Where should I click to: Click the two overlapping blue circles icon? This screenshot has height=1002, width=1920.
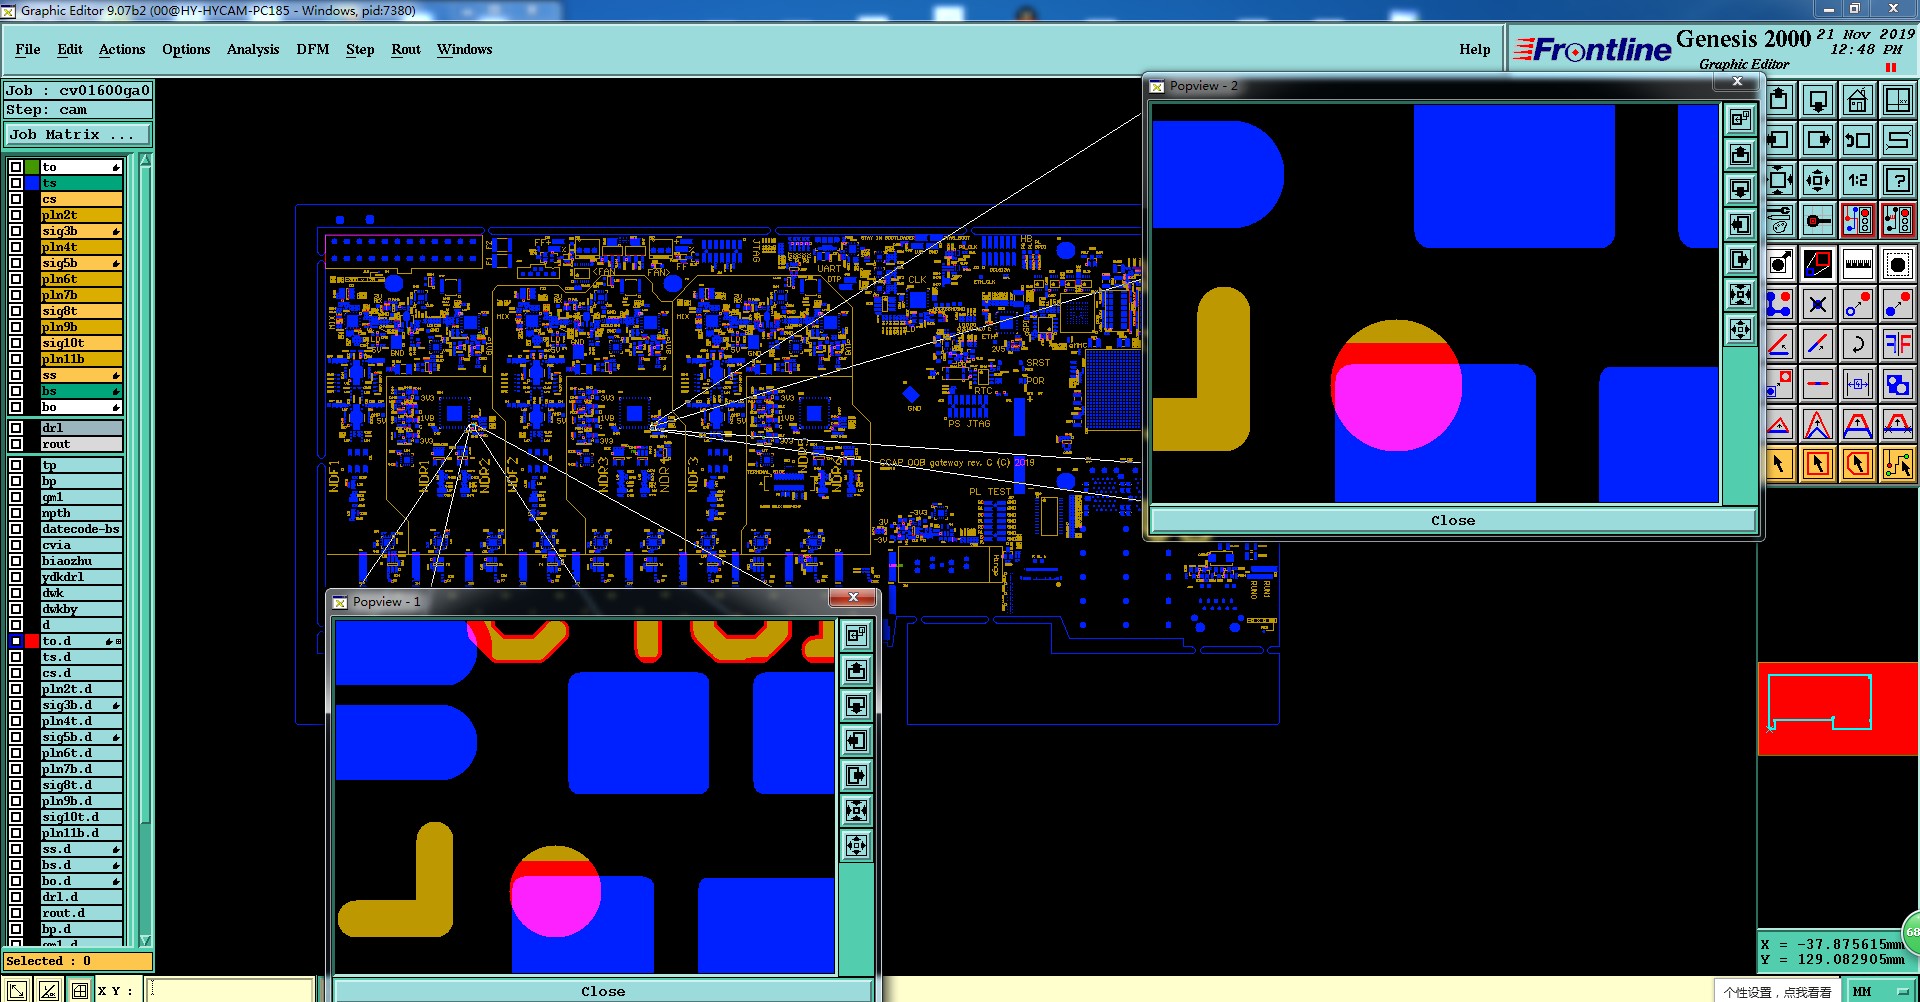point(1898,383)
